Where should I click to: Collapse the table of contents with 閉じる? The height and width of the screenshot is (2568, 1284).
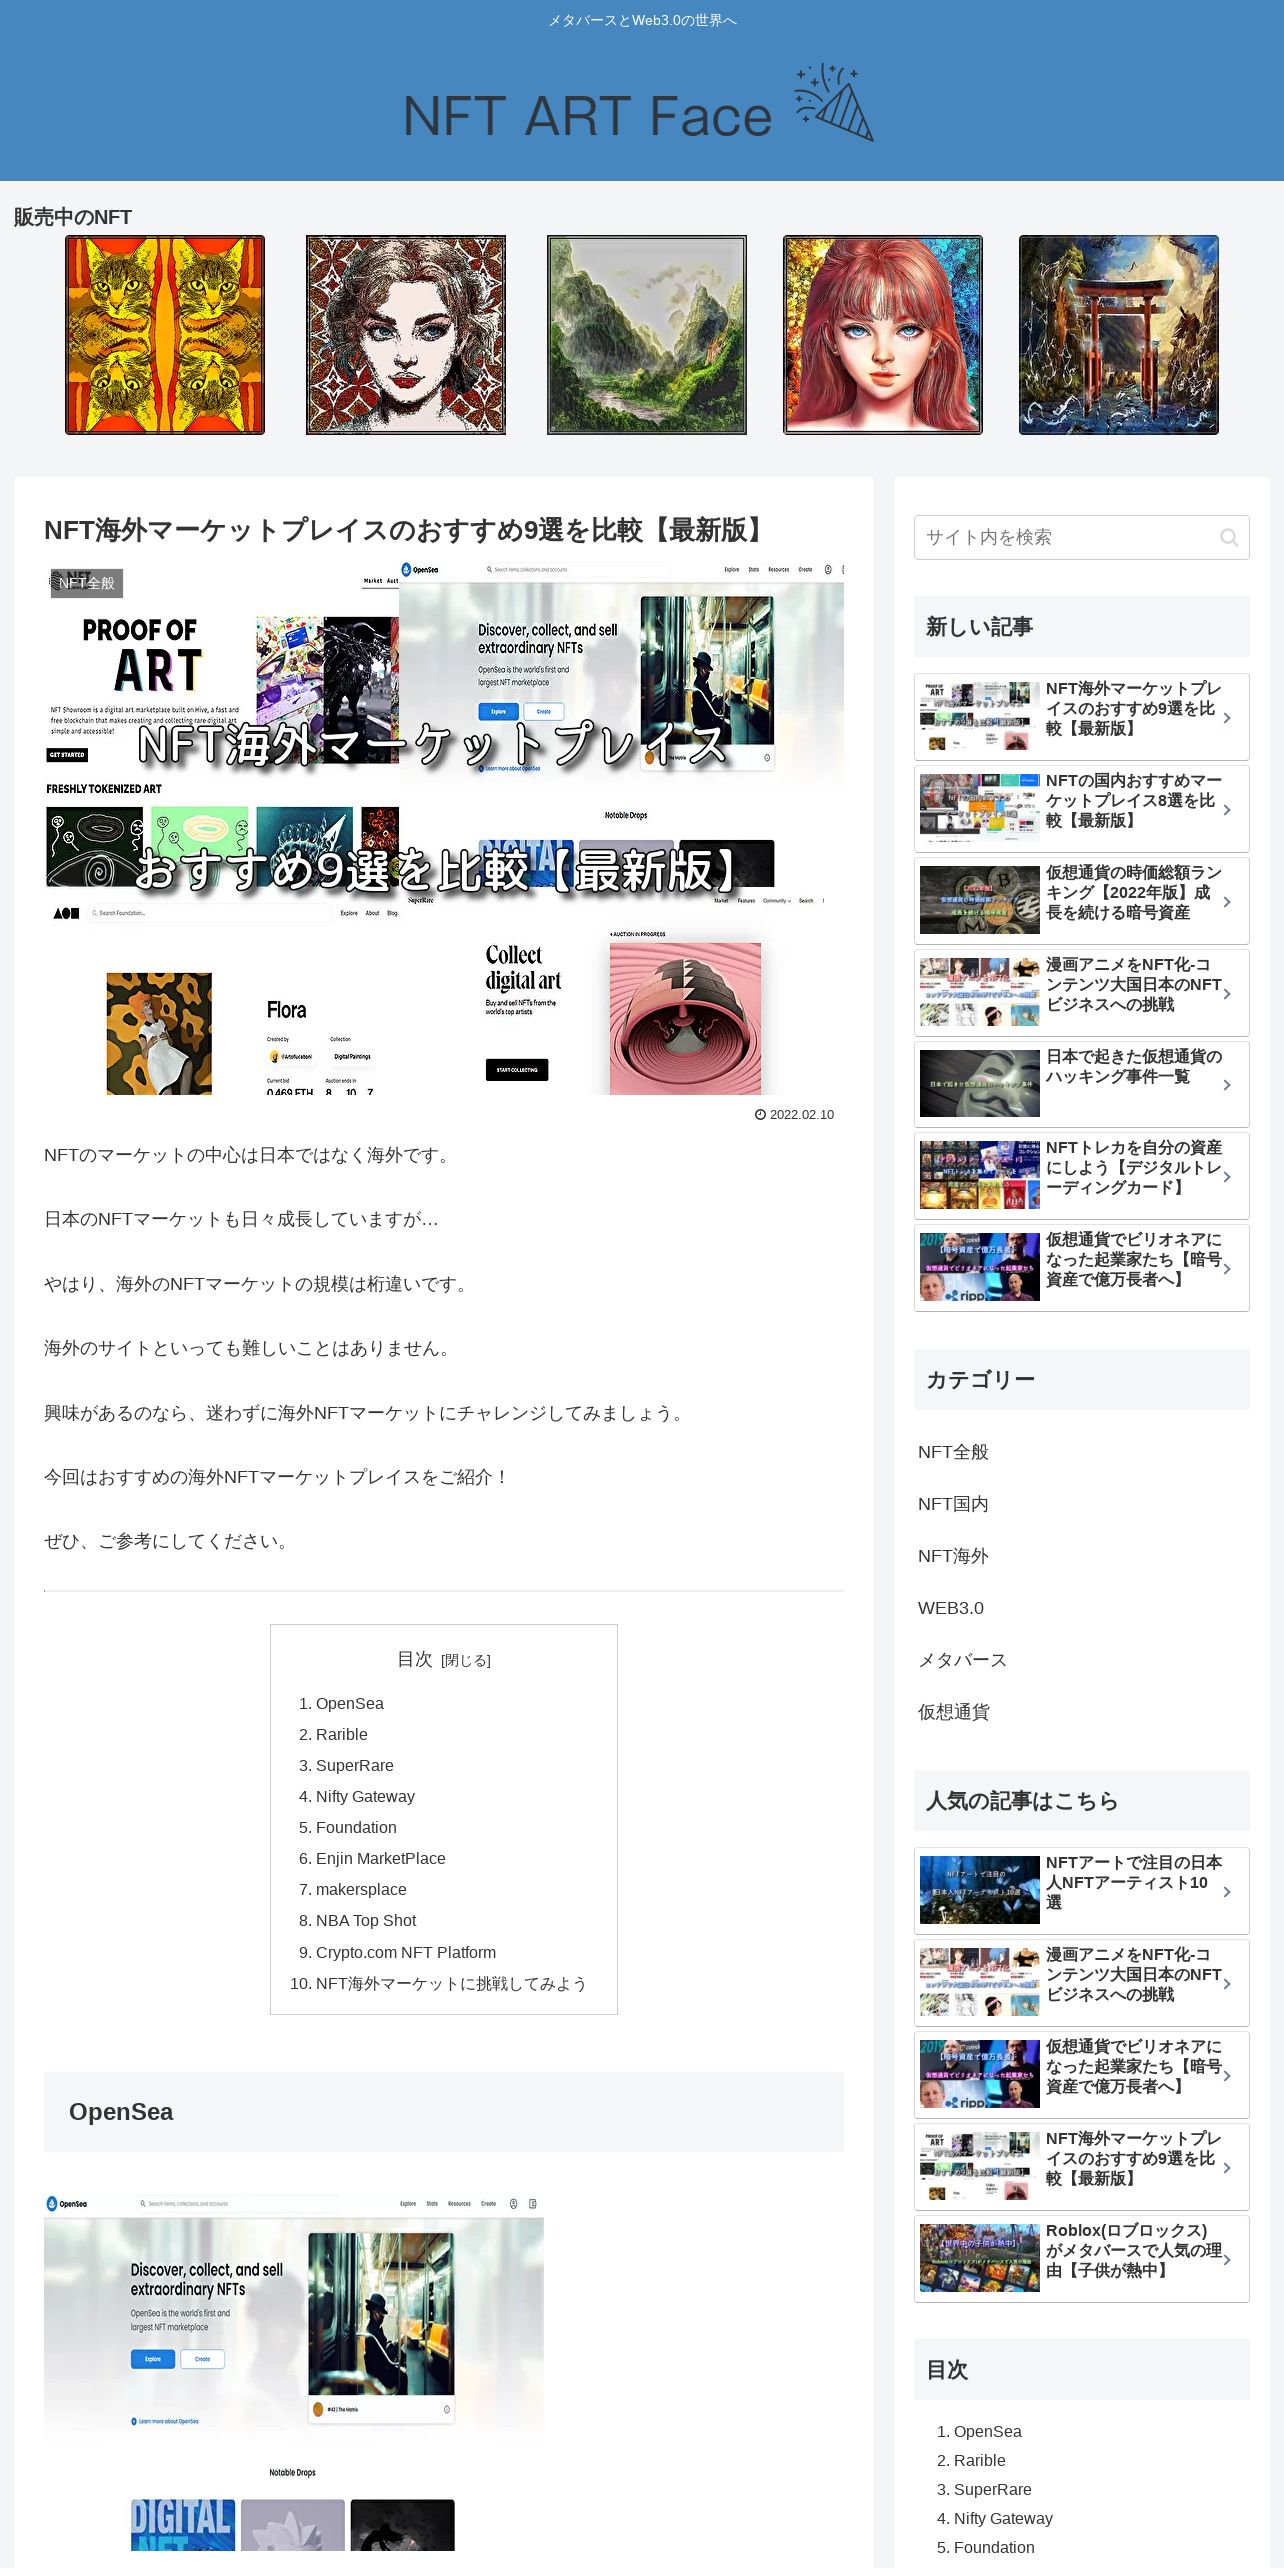click(x=466, y=1661)
